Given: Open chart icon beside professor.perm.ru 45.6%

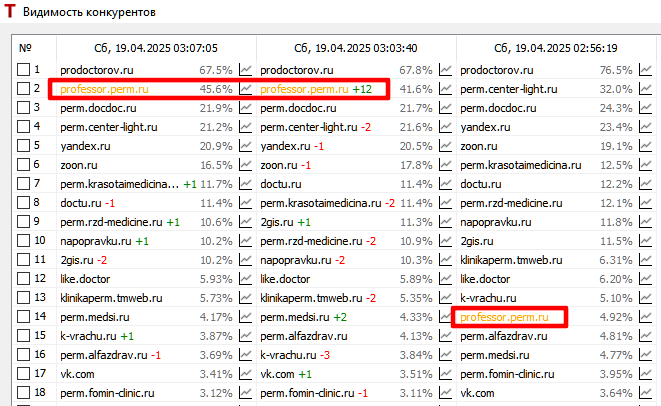Looking at the screenshot, I should 245,89.
